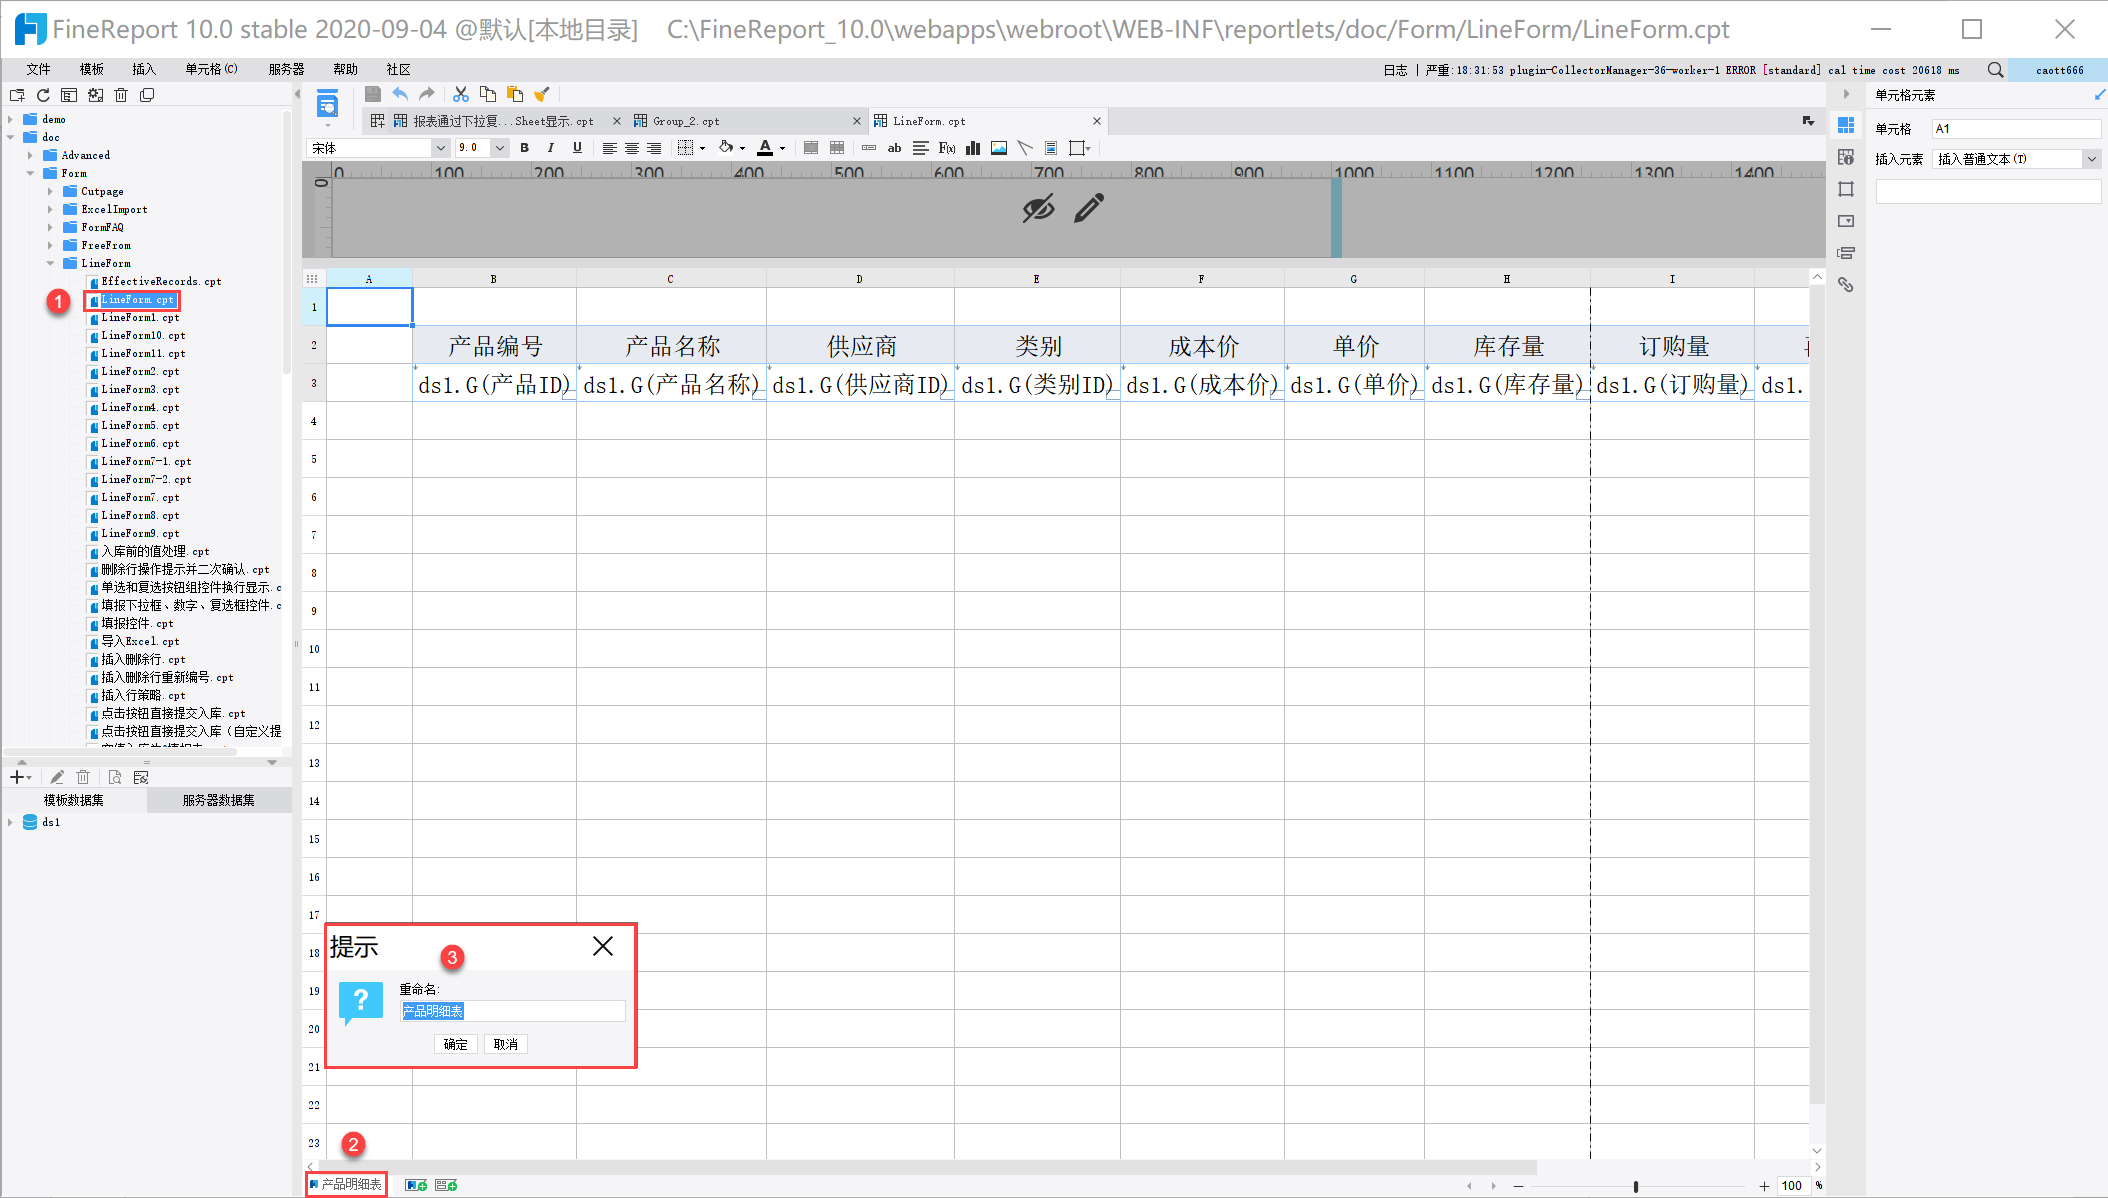Open the font family dropdown

point(440,148)
